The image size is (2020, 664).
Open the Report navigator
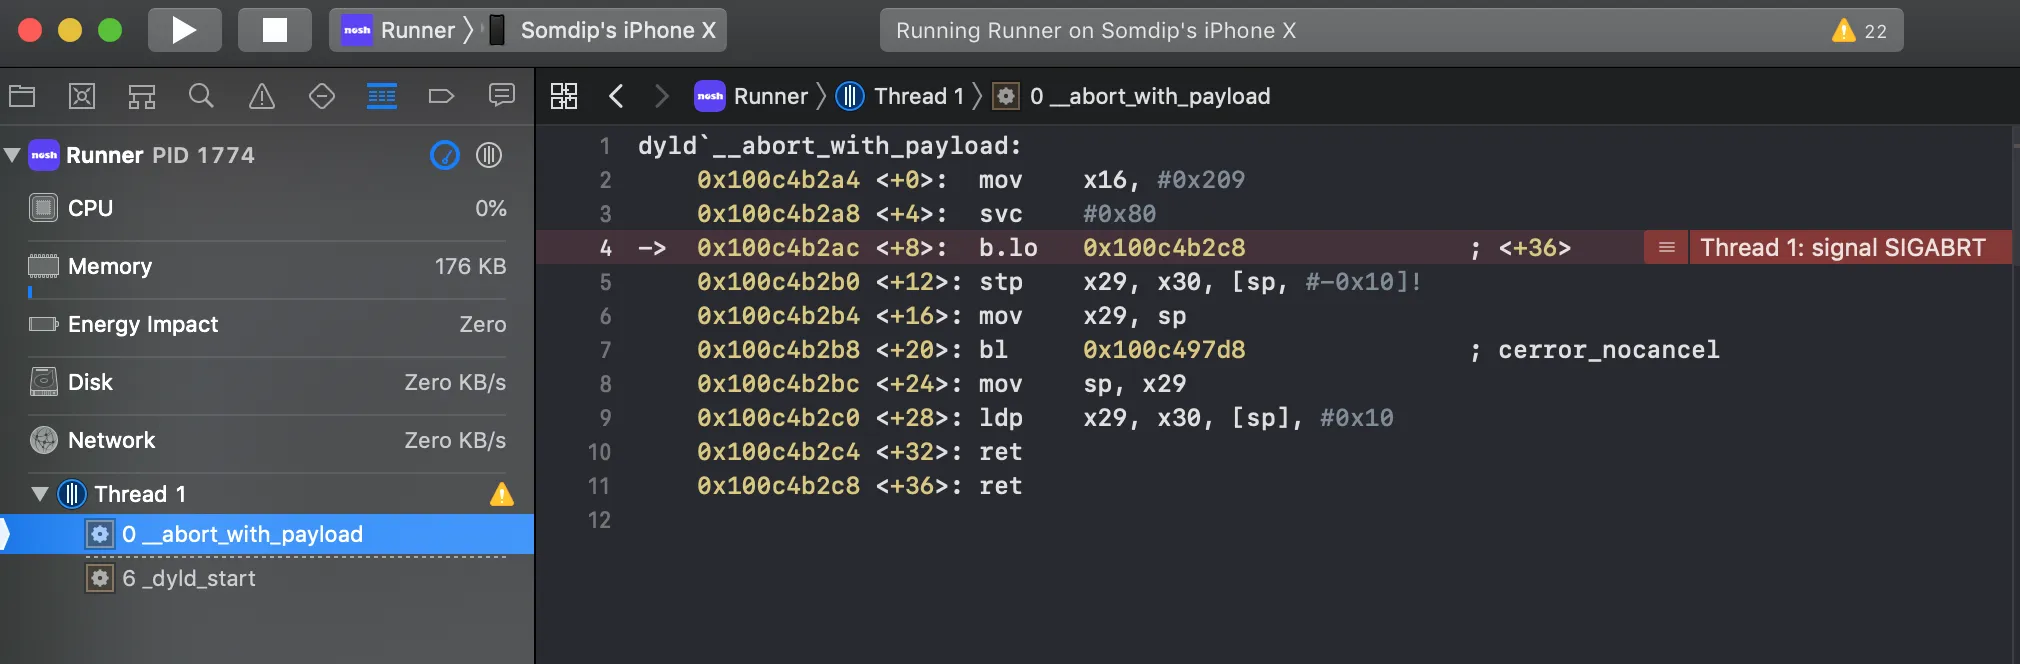click(501, 96)
